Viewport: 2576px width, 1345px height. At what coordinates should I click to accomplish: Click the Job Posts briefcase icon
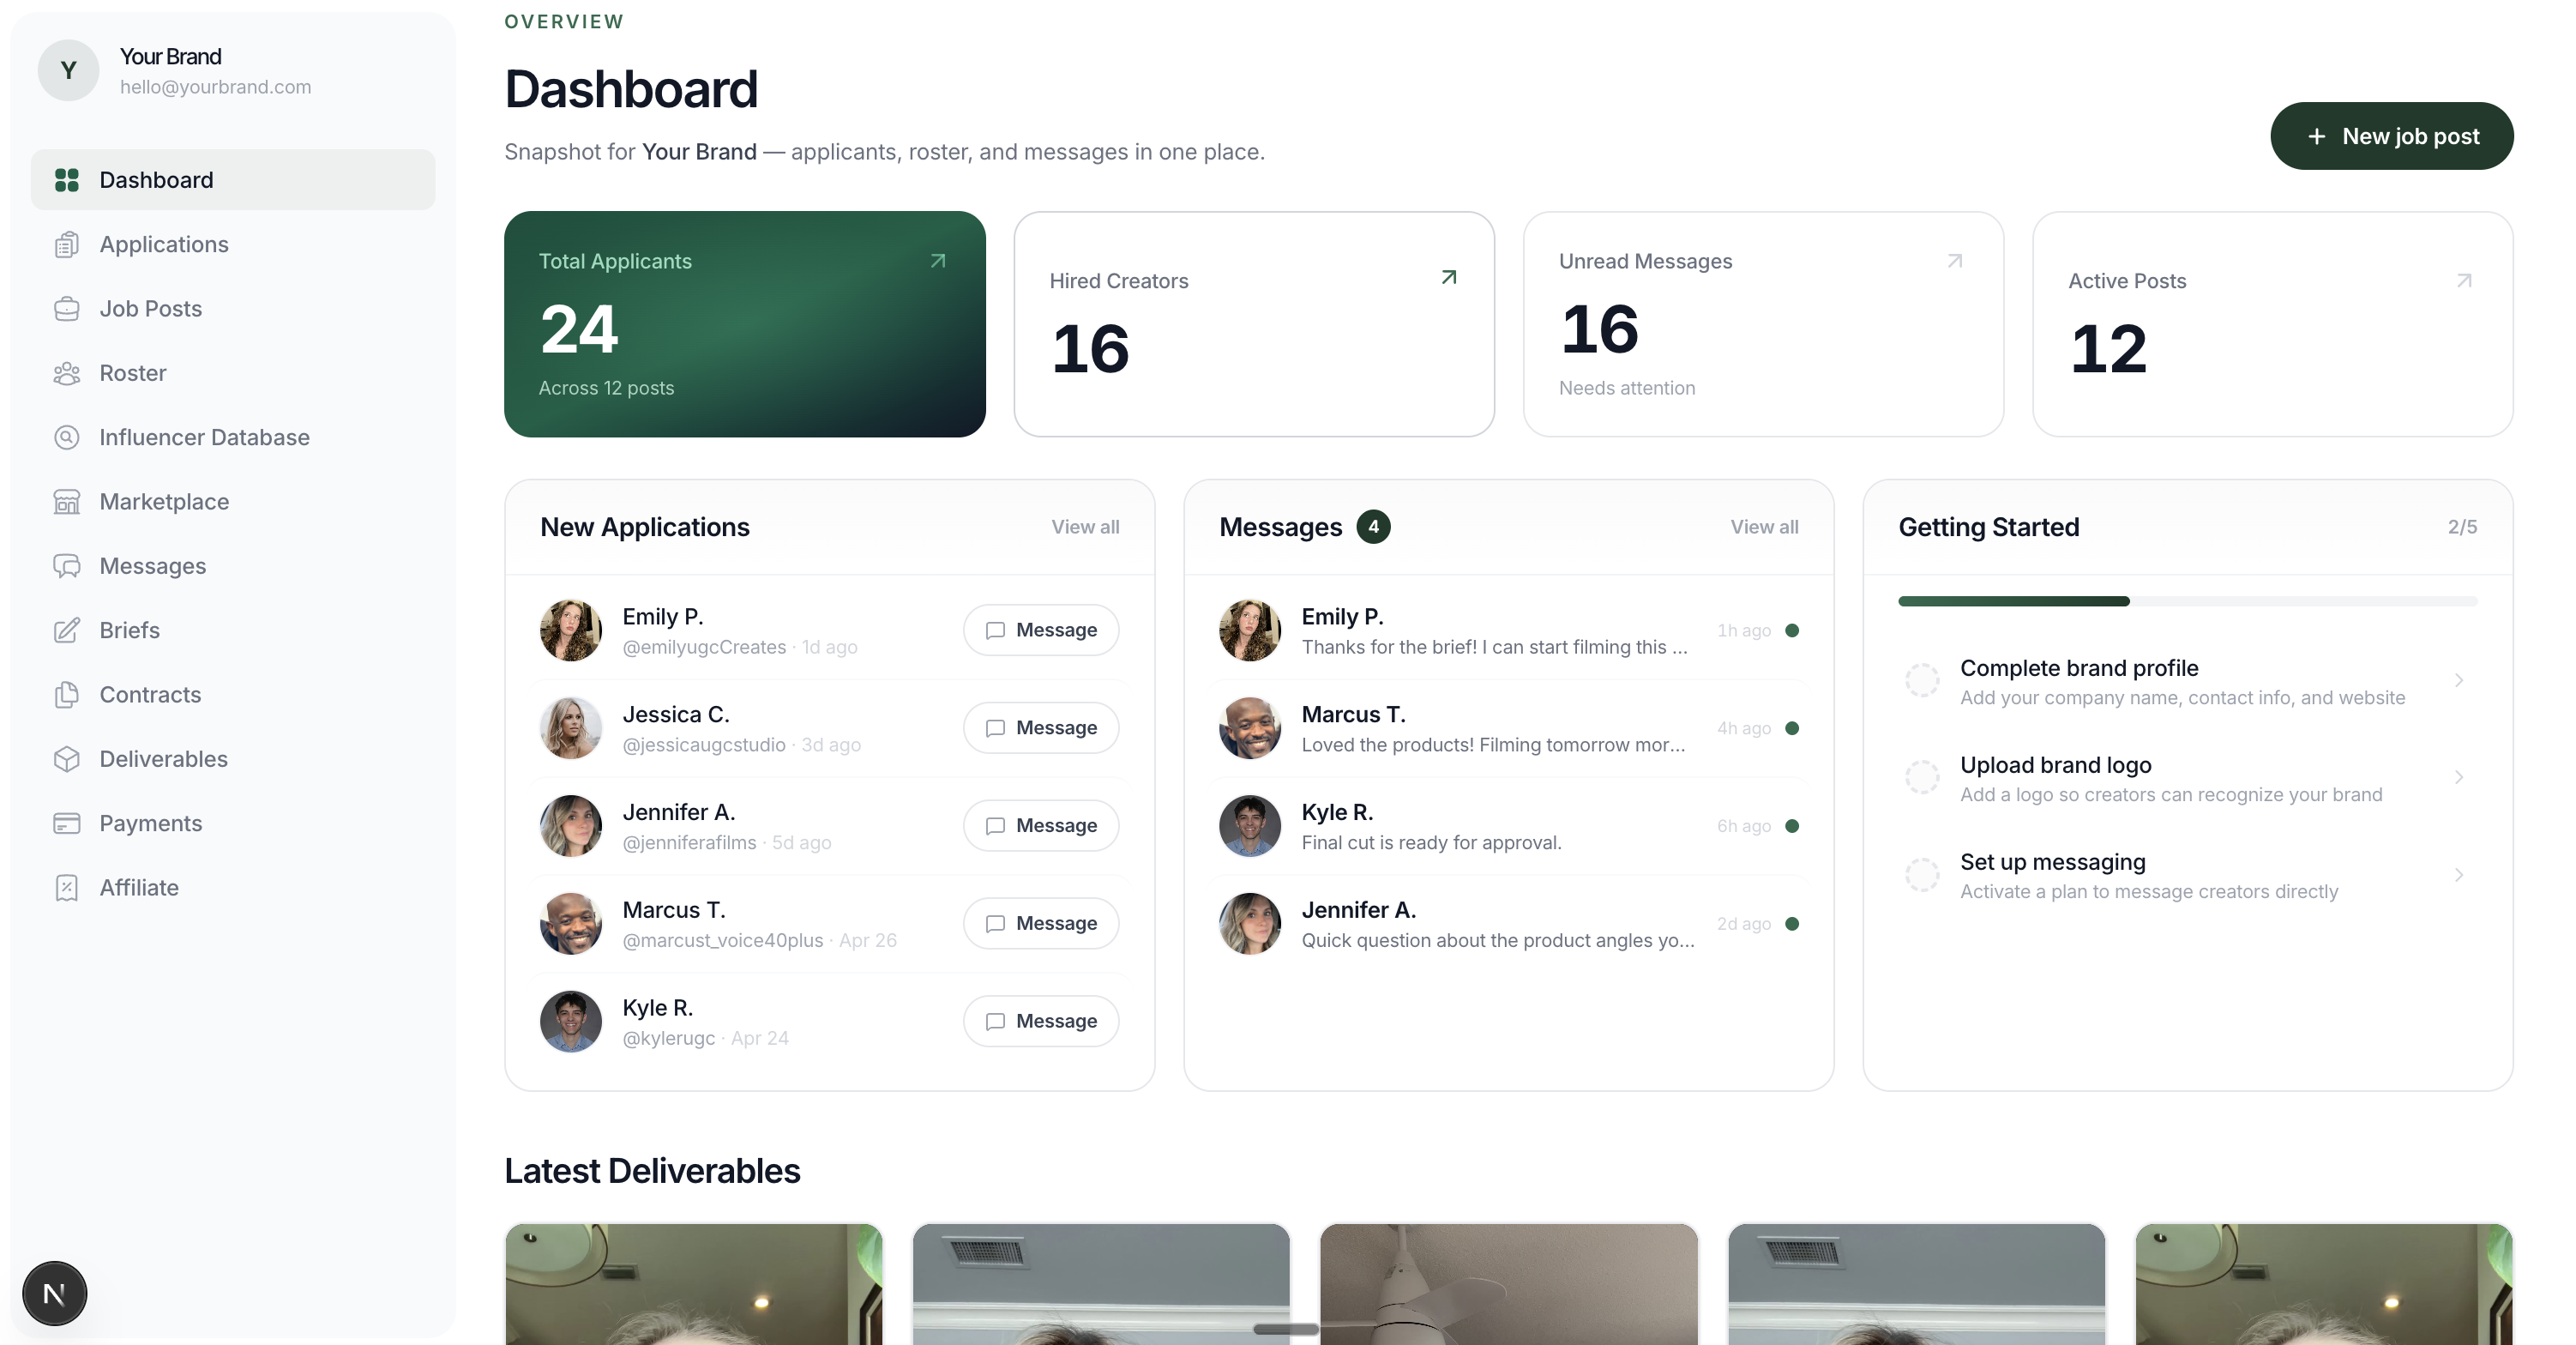point(67,309)
